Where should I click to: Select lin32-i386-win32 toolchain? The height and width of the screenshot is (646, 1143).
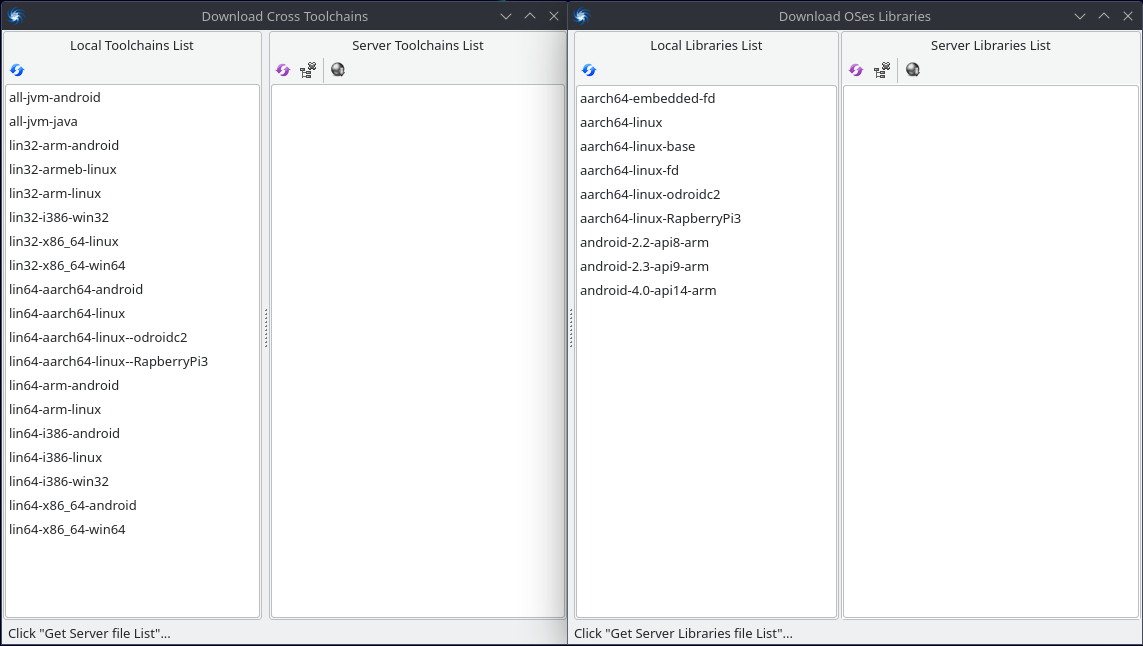[133, 218]
